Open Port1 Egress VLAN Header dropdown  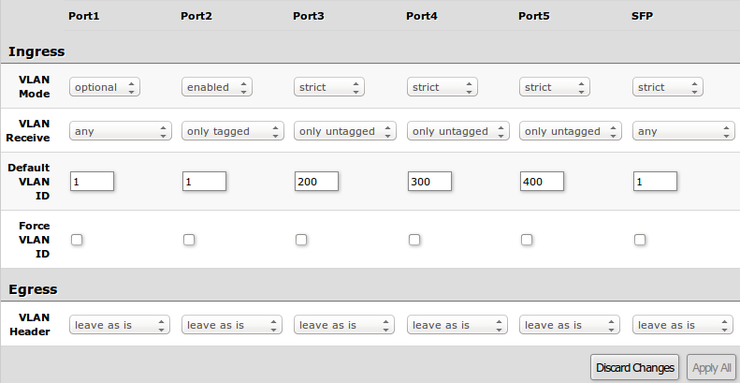tap(119, 325)
